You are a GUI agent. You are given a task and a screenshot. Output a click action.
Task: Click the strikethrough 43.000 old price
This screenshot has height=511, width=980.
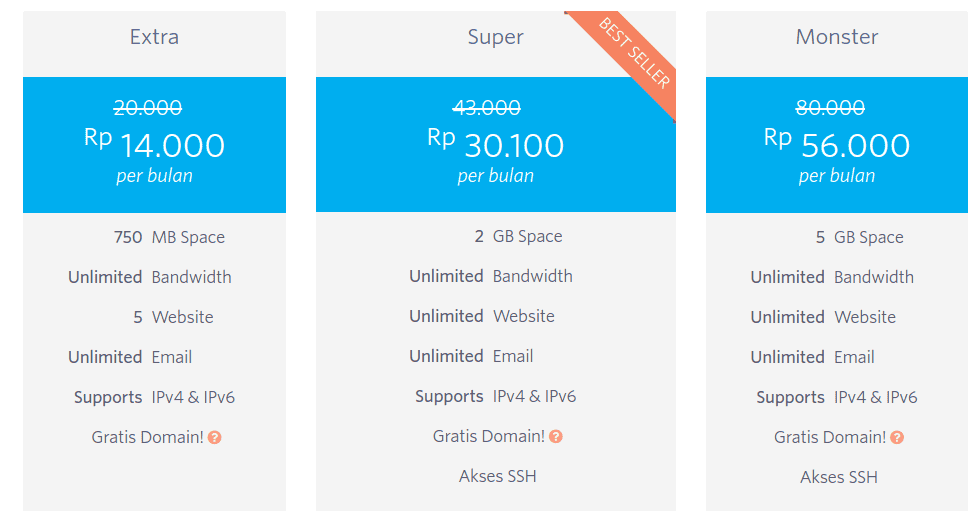click(487, 108)
